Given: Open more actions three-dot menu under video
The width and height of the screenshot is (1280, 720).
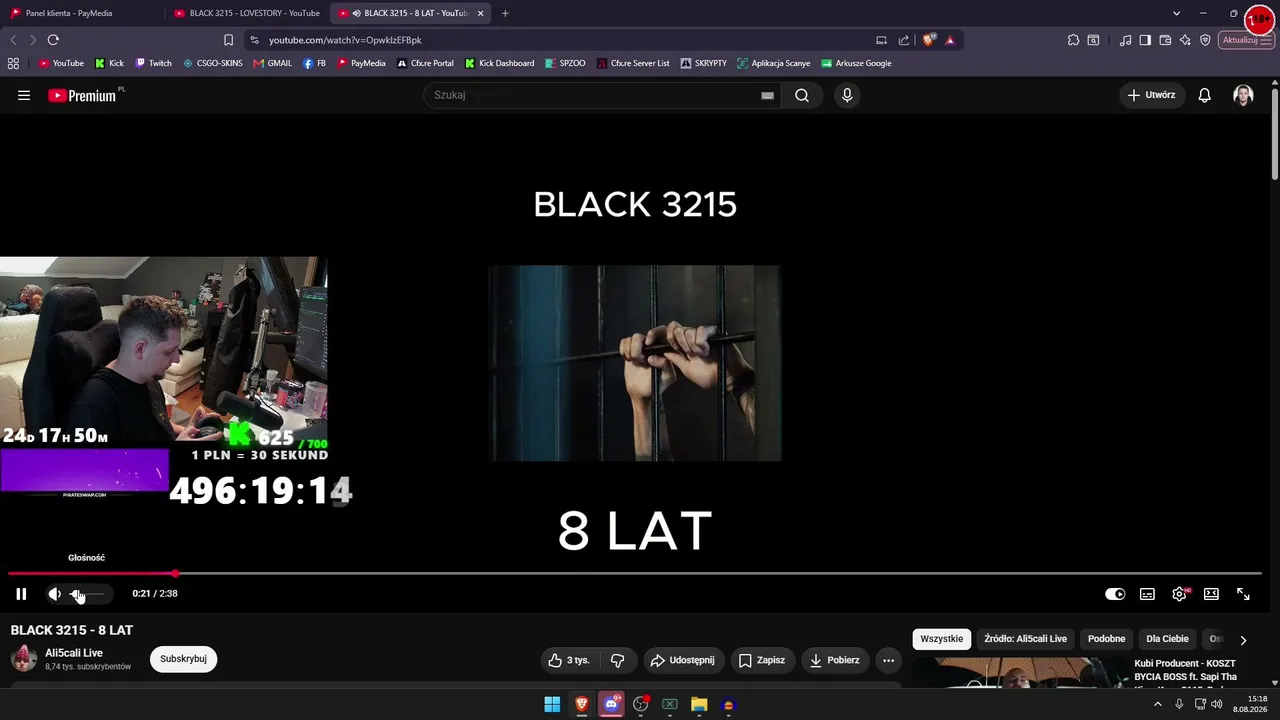Looking at the screenshot, I should [x=888, y=660].
